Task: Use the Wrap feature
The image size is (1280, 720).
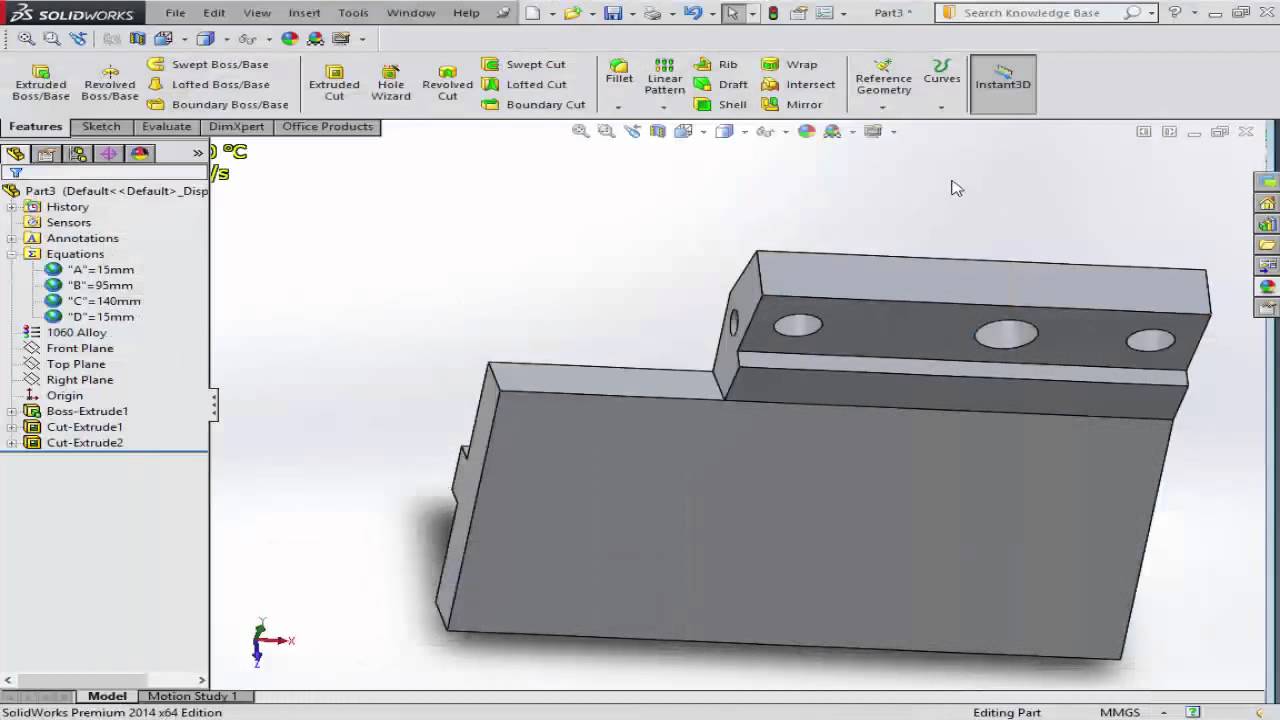Action: [x=790, y=64]
